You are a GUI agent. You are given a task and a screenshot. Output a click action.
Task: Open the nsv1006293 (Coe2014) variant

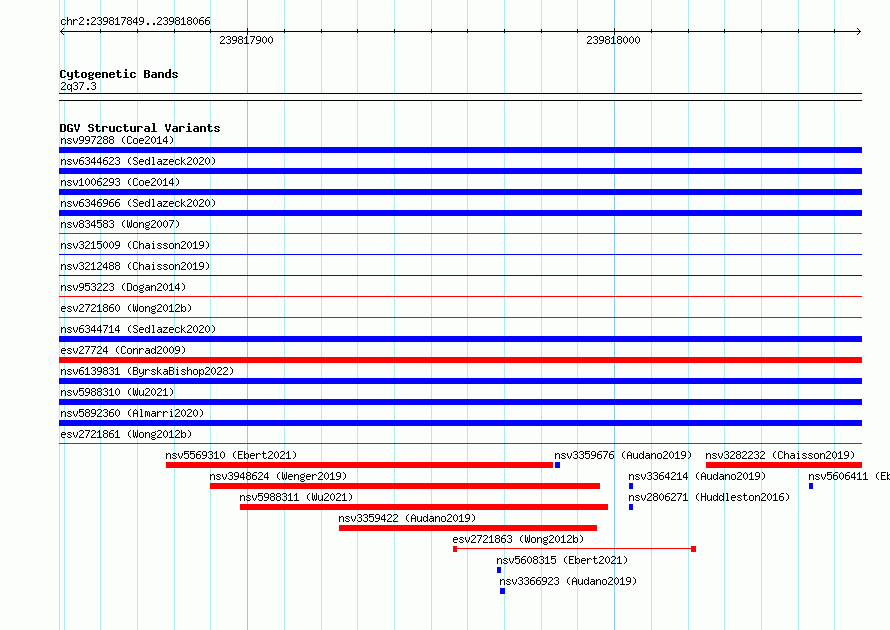coord(120,182)
